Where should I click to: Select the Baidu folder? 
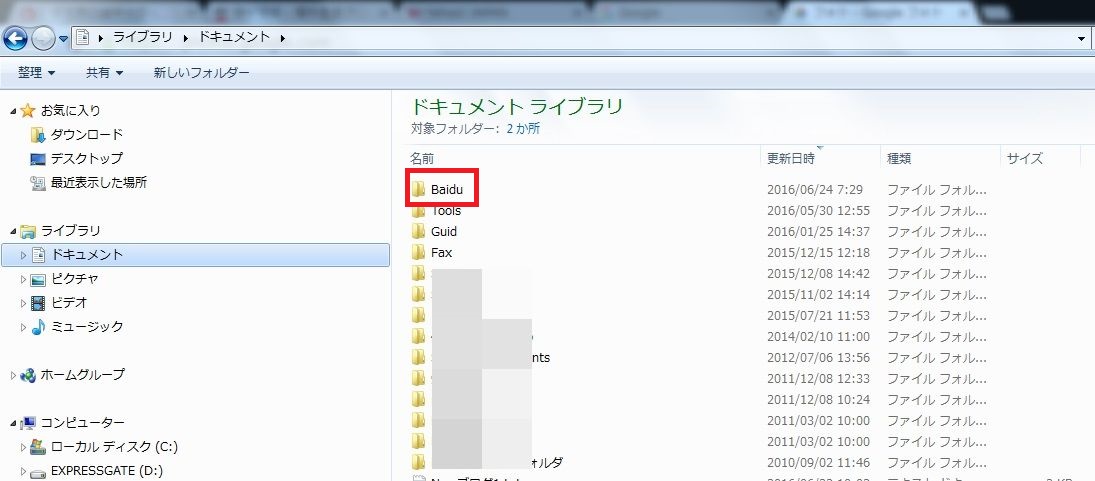pyautogui.click(x=447, y=189)
